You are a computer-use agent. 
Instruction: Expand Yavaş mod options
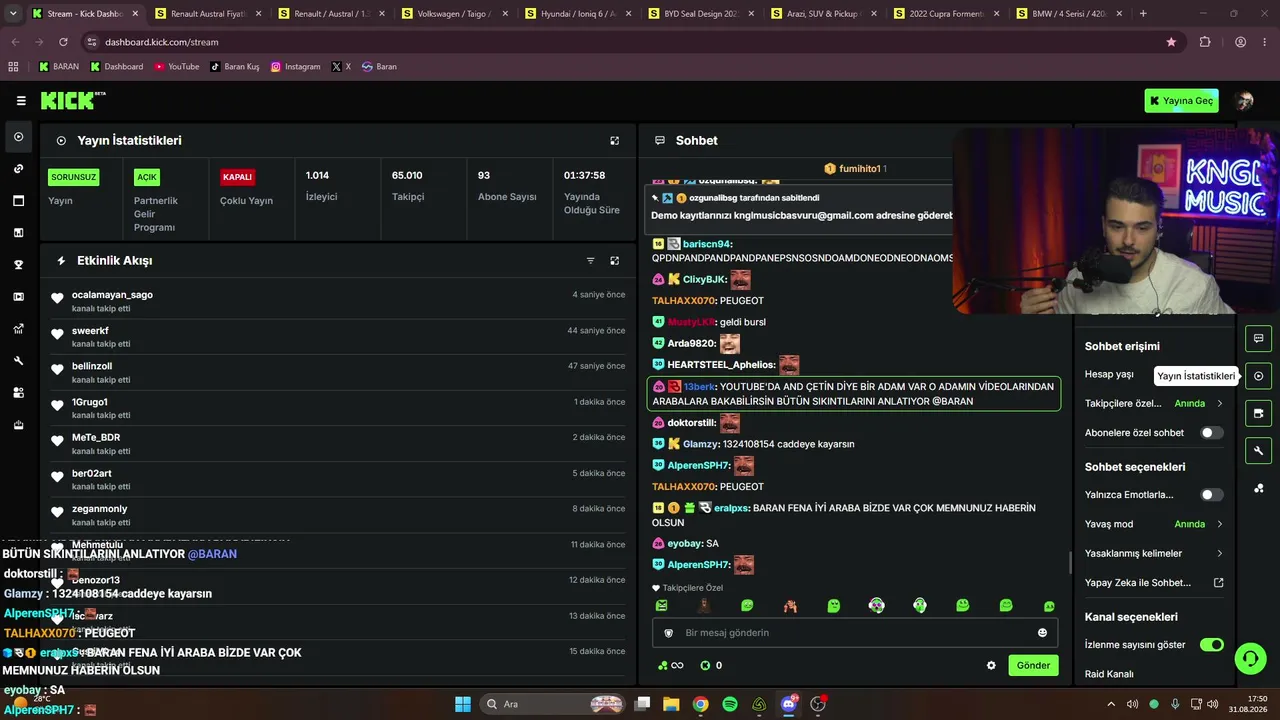pyautogui.click(x=1220, y=524)
